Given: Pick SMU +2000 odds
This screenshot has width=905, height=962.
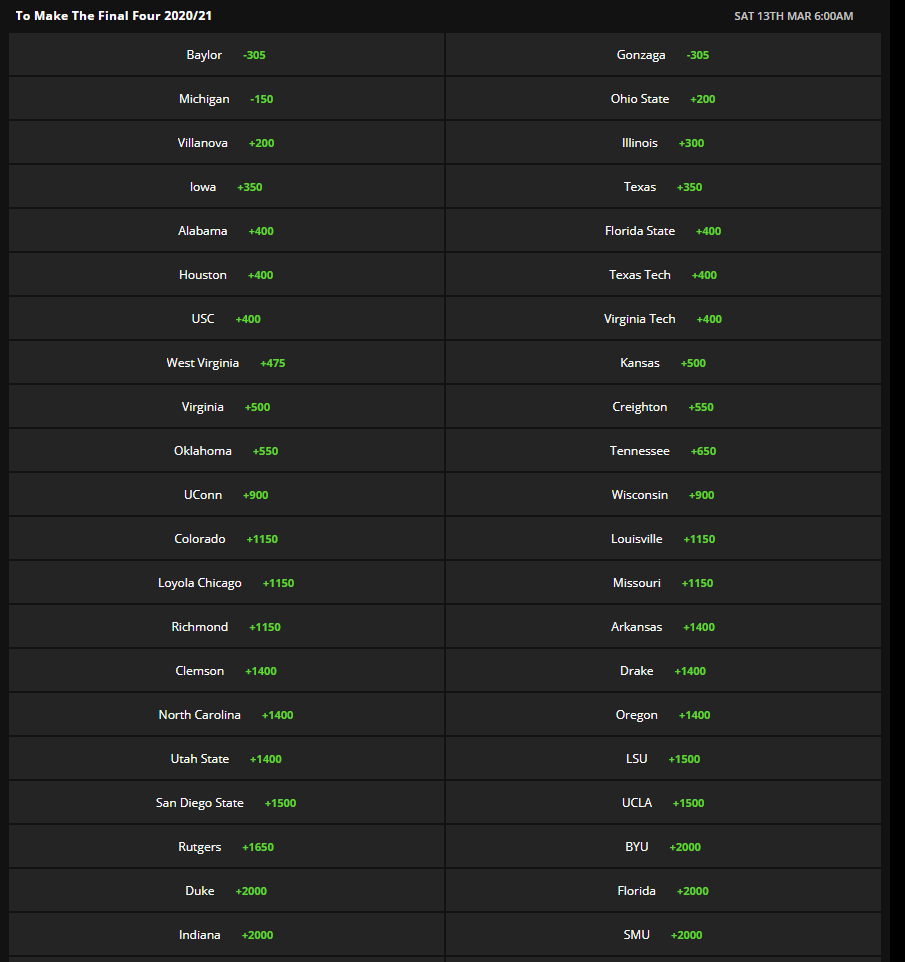Looking at the screenshot, I should [x=662, y=935].
